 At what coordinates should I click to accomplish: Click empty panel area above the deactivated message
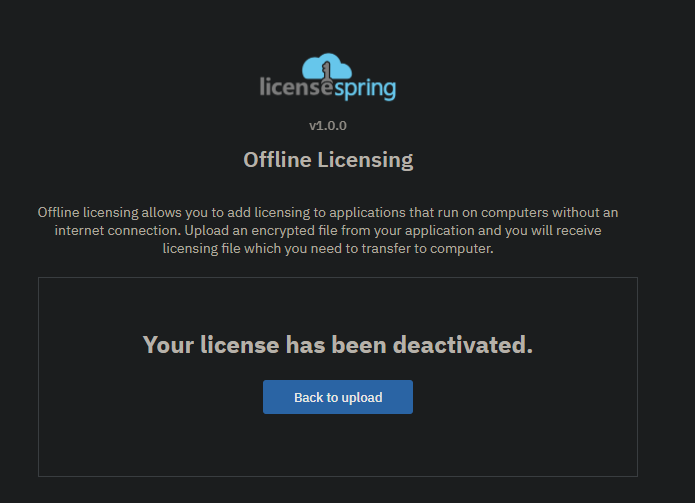click(338, 302)
